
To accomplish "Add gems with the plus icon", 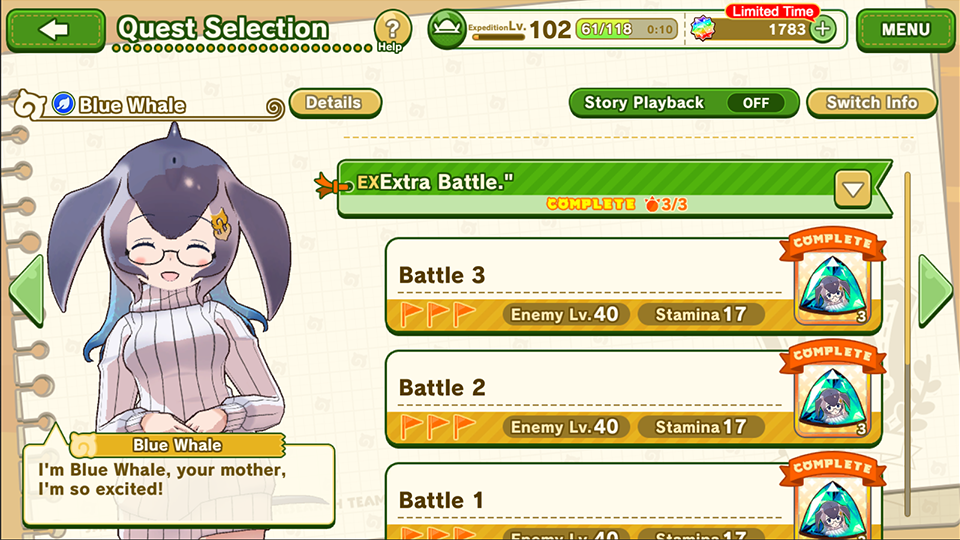I will [x=823, y=29].
